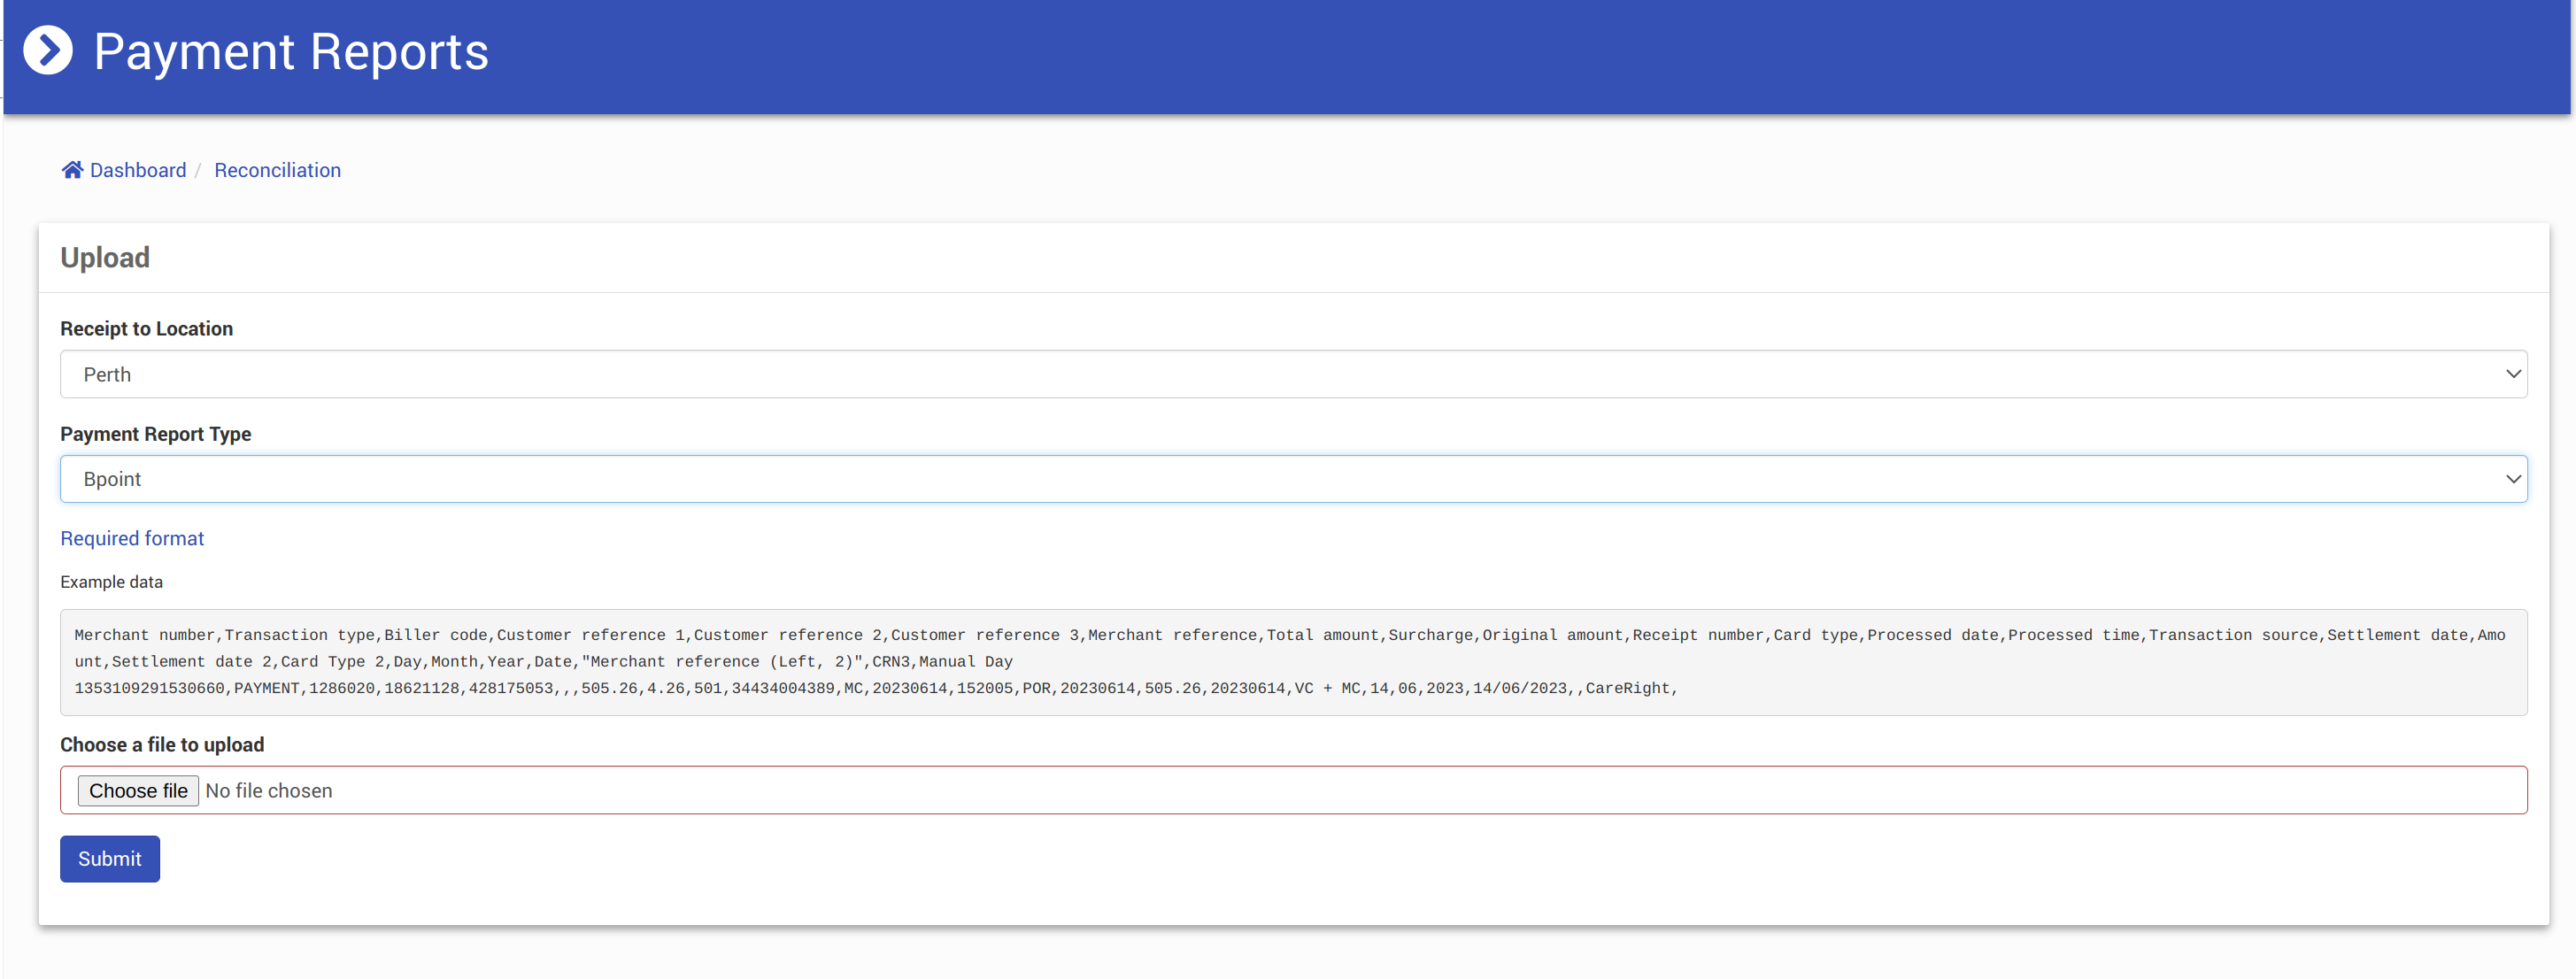2576x979 pixels.
Task: Click the Choose a file to upload label
Action: (162, 745)
